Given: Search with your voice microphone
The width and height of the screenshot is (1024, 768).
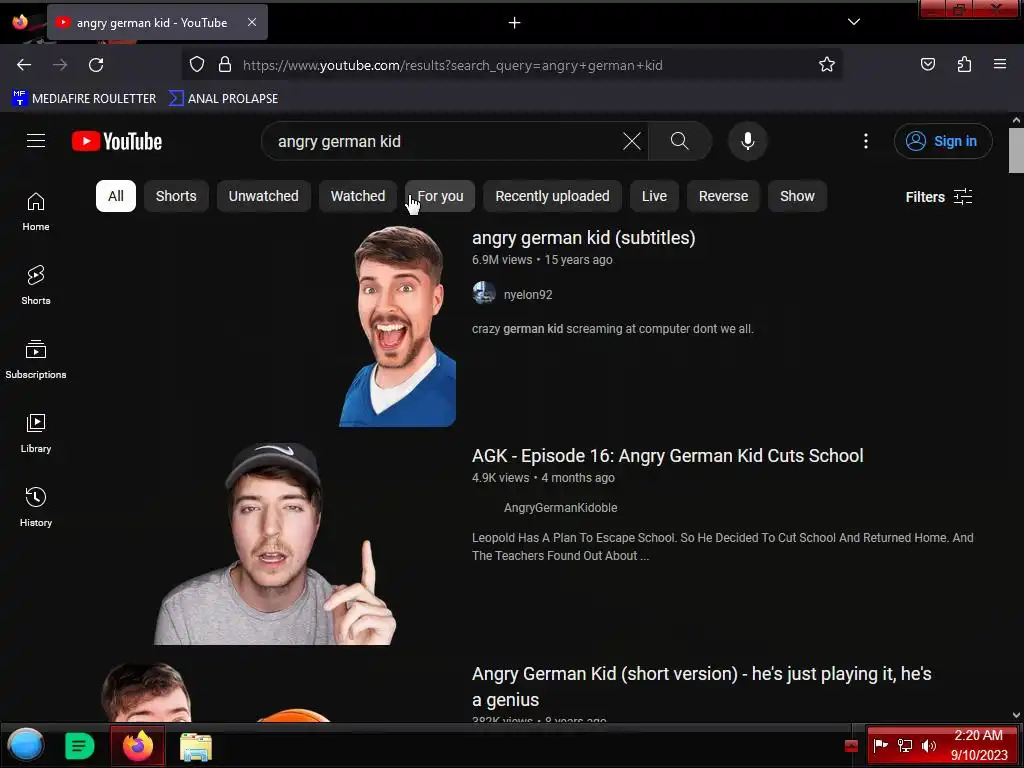Looking at the screenshot, I should (x=748, y=141).
